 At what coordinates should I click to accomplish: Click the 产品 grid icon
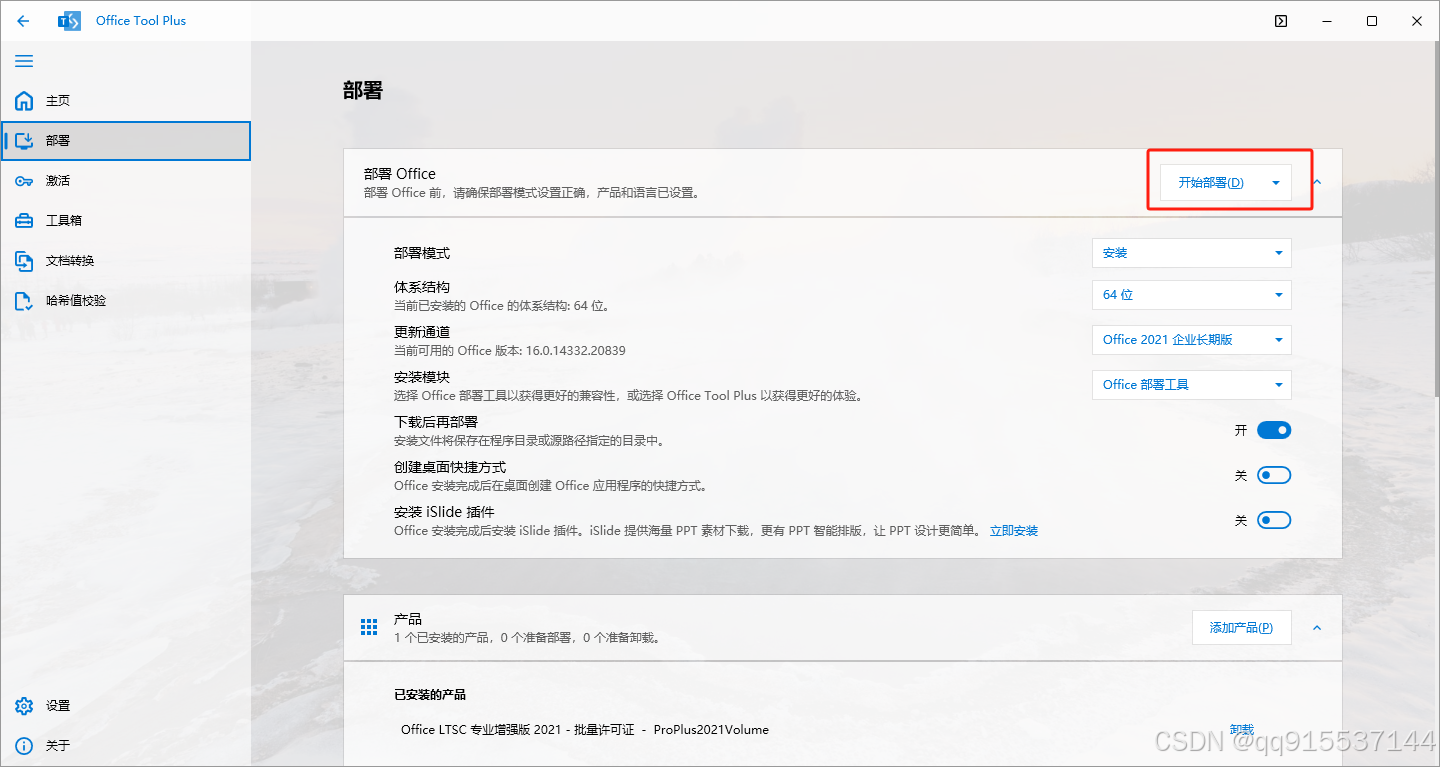pyautogui.click(x=369, y=627)
